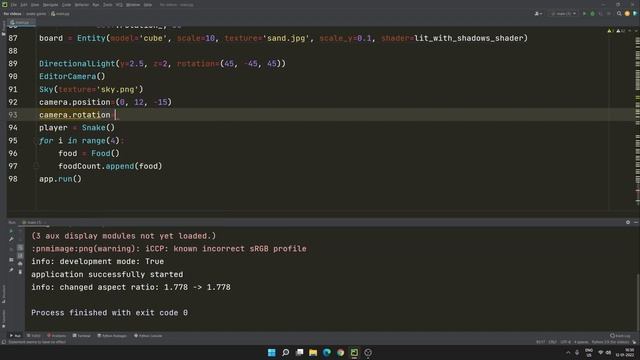The width and height of the screenshot is (640, 360).
Task: Open the user account dropdown in toolbar
Action: point(538,13)
